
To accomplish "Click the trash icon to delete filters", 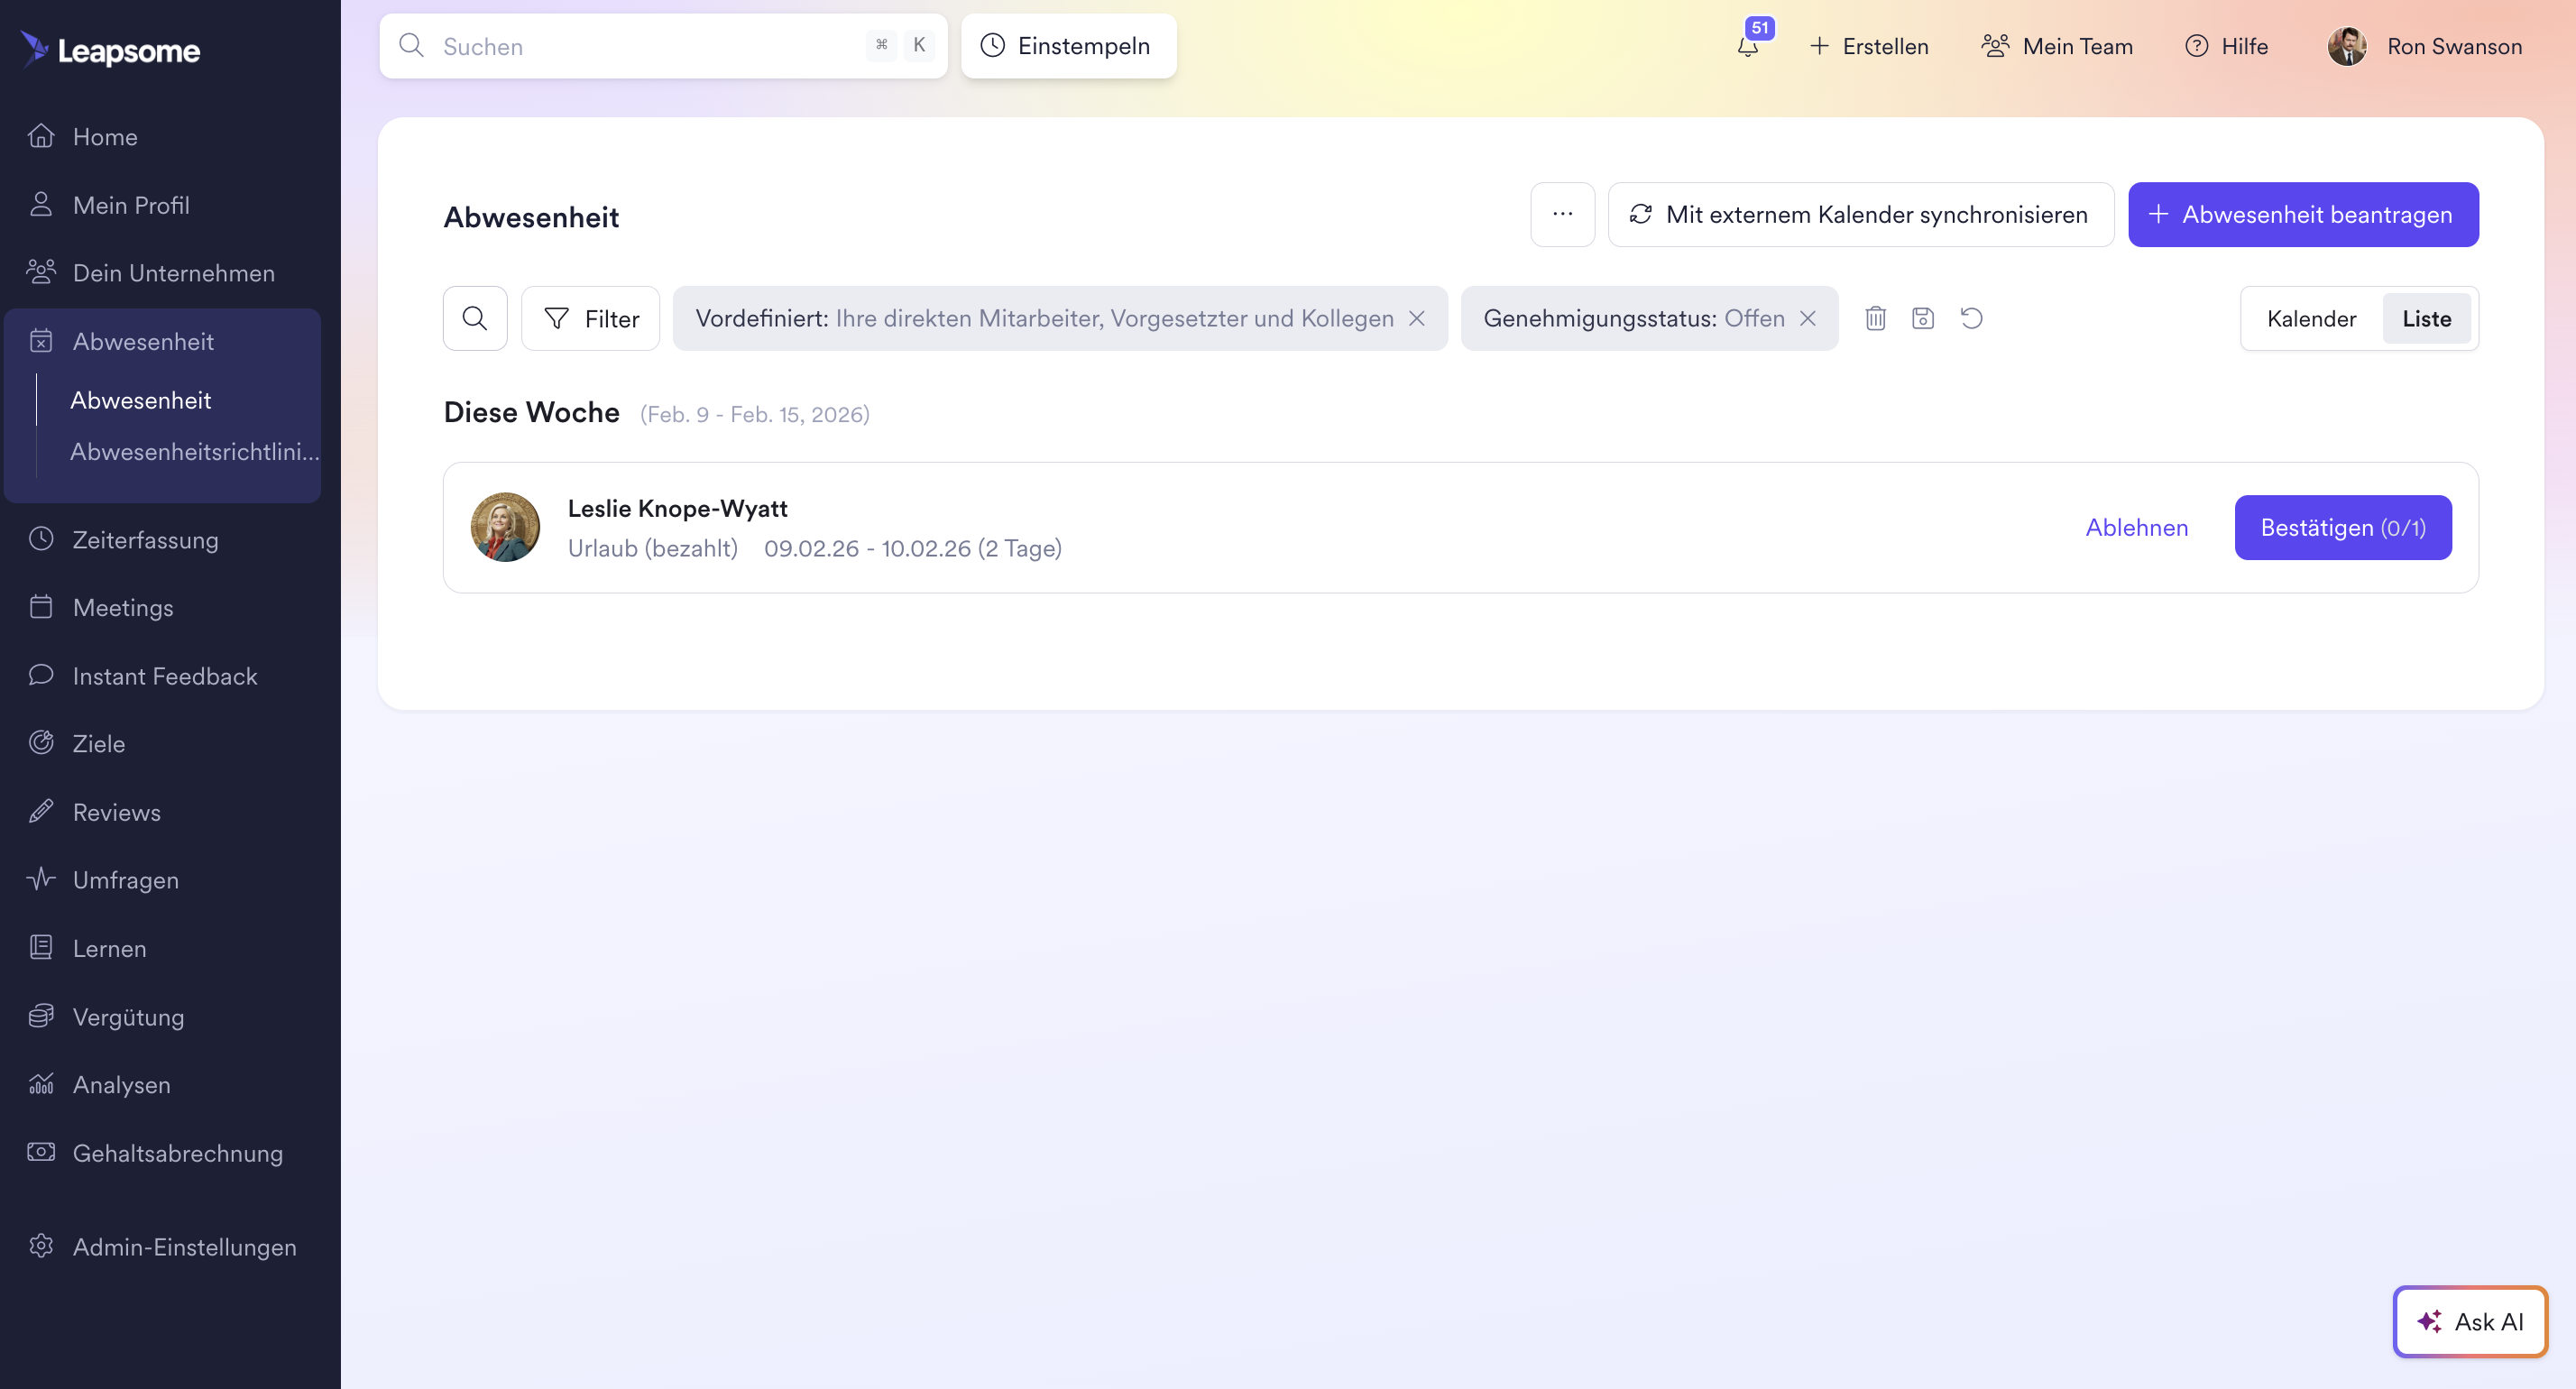I will click(x=1875, y=318).
